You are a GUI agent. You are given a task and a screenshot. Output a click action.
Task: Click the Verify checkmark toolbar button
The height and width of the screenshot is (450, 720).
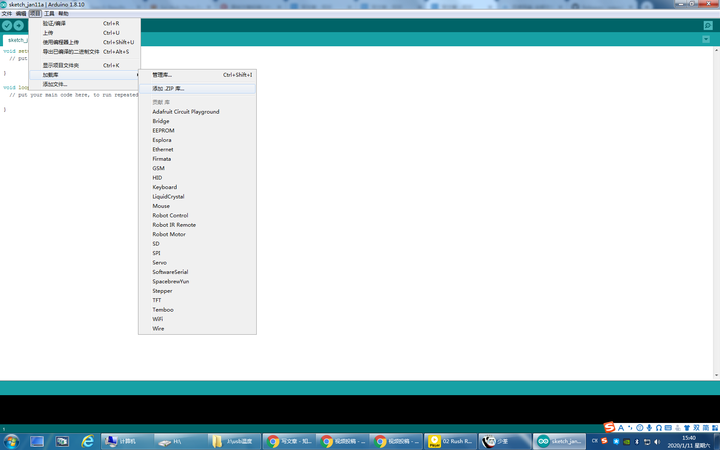tap(7, 26)
